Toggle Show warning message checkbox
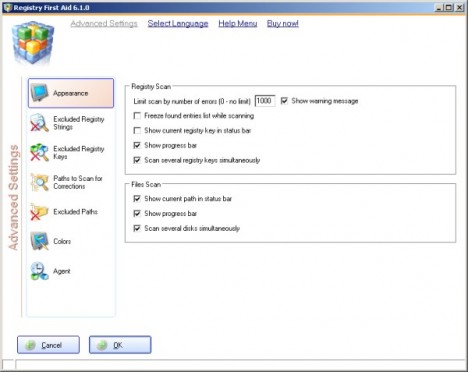The height and width of the screenshot is (372, 468). (284, 101)
